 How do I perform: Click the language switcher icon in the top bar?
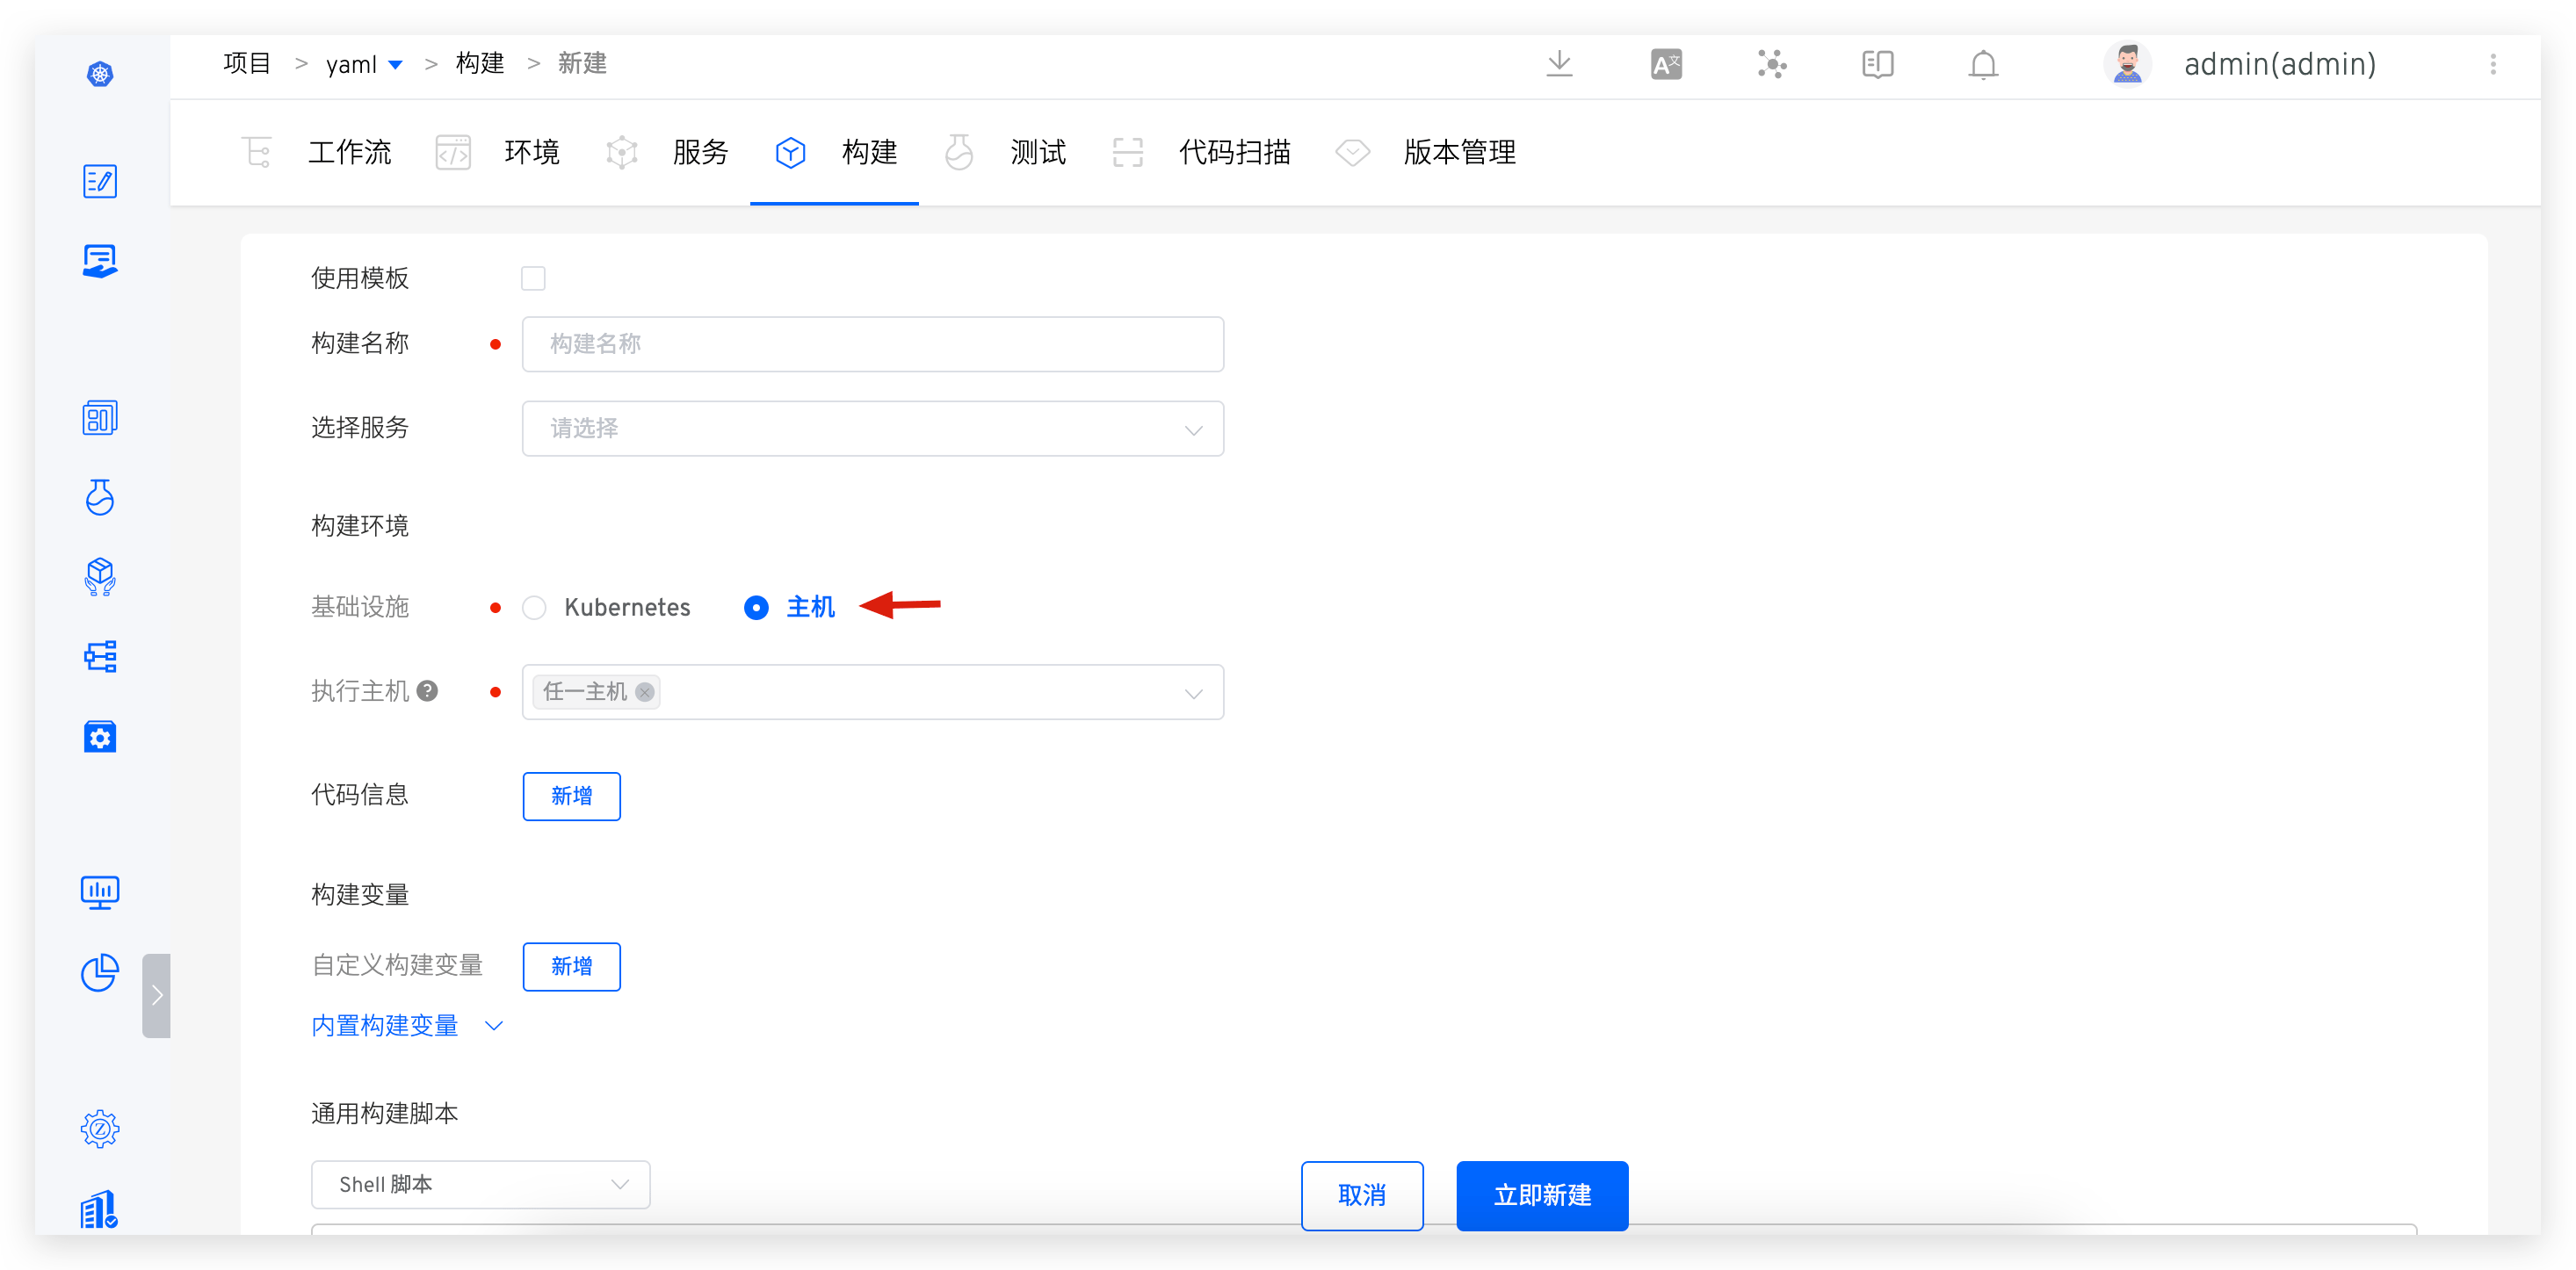pos(1666,64)
